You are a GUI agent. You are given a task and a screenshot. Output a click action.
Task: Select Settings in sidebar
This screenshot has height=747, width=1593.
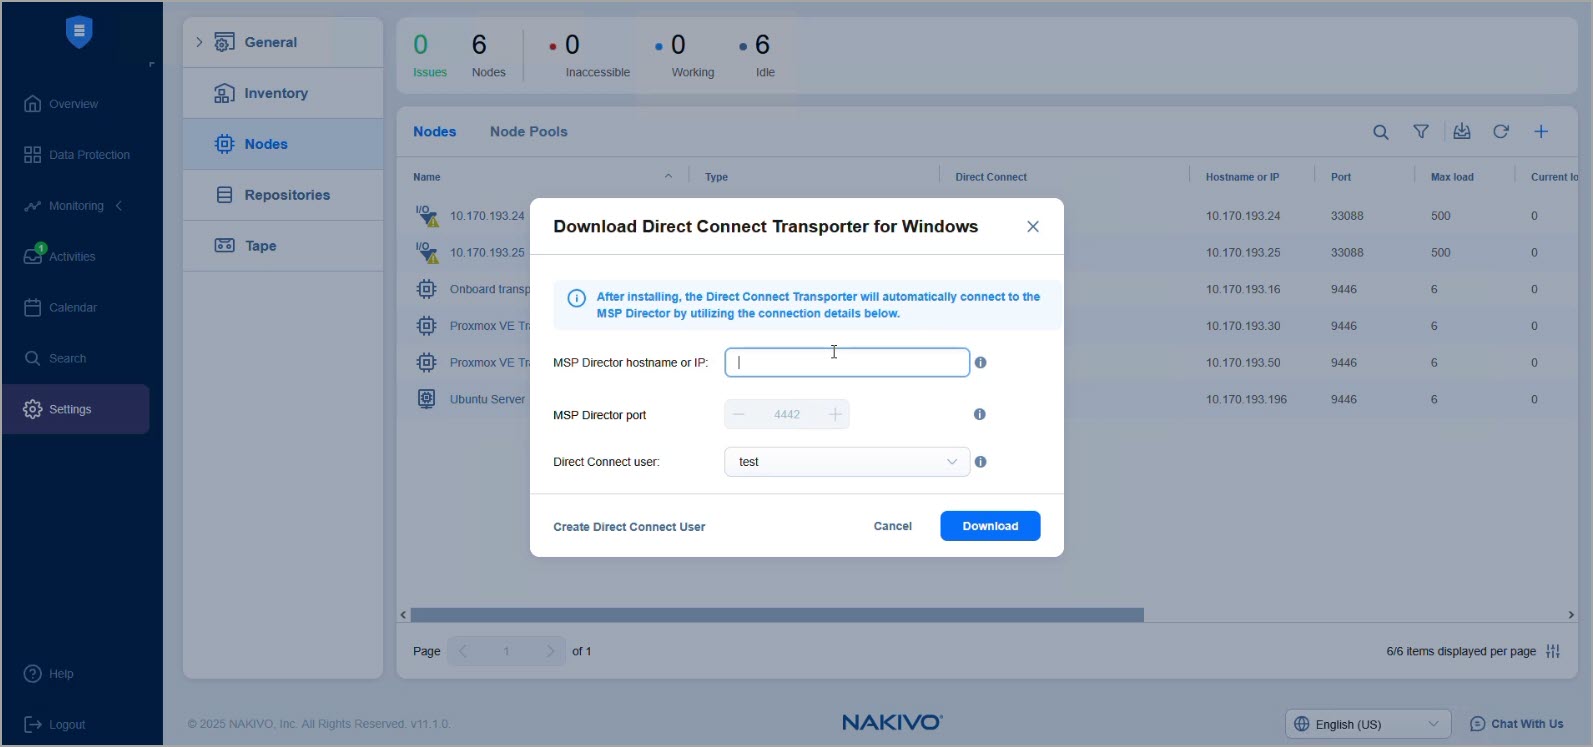[76, 409]
